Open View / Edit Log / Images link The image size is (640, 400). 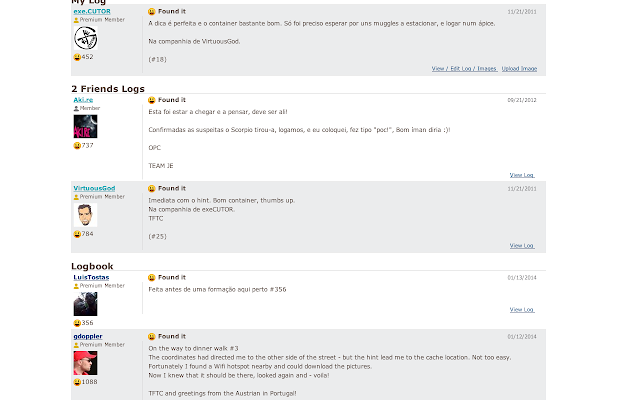pyautogui.click(x=464, y=69)
